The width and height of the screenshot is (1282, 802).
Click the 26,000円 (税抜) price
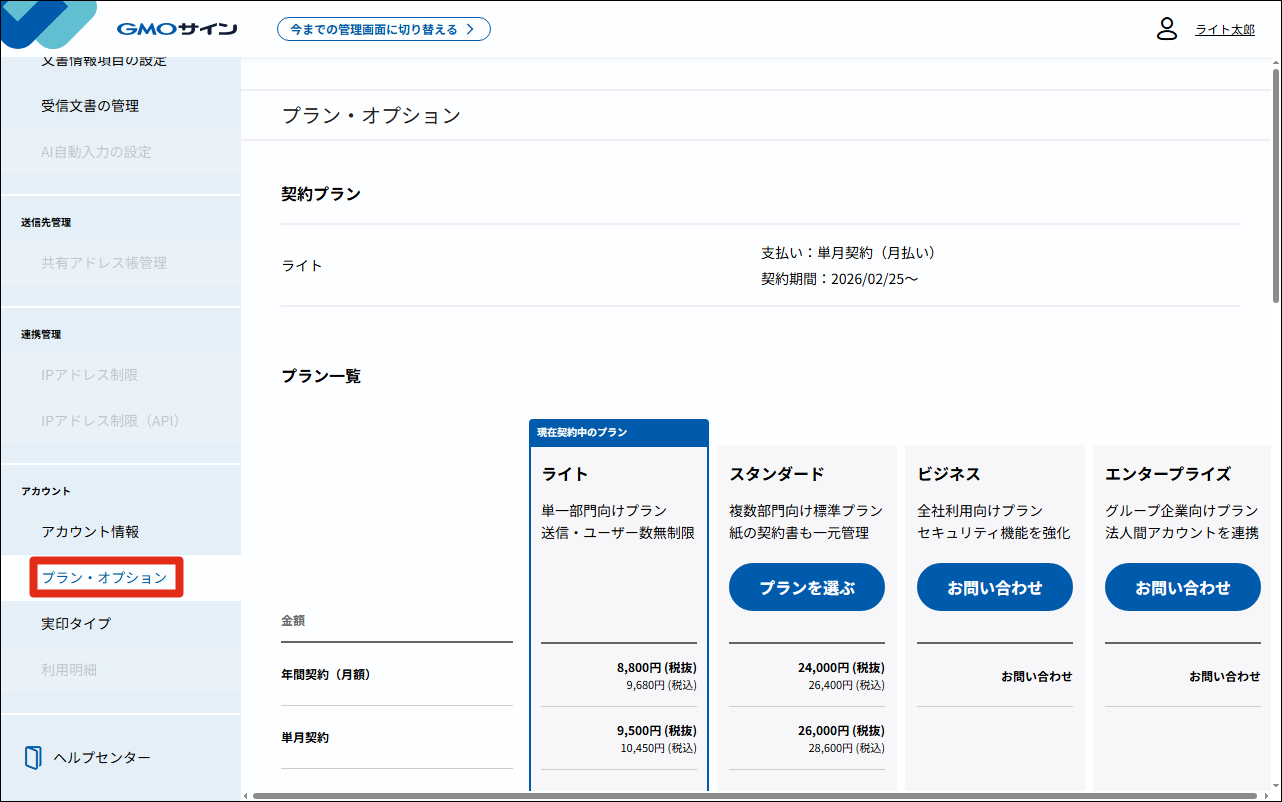click(841, 731)
